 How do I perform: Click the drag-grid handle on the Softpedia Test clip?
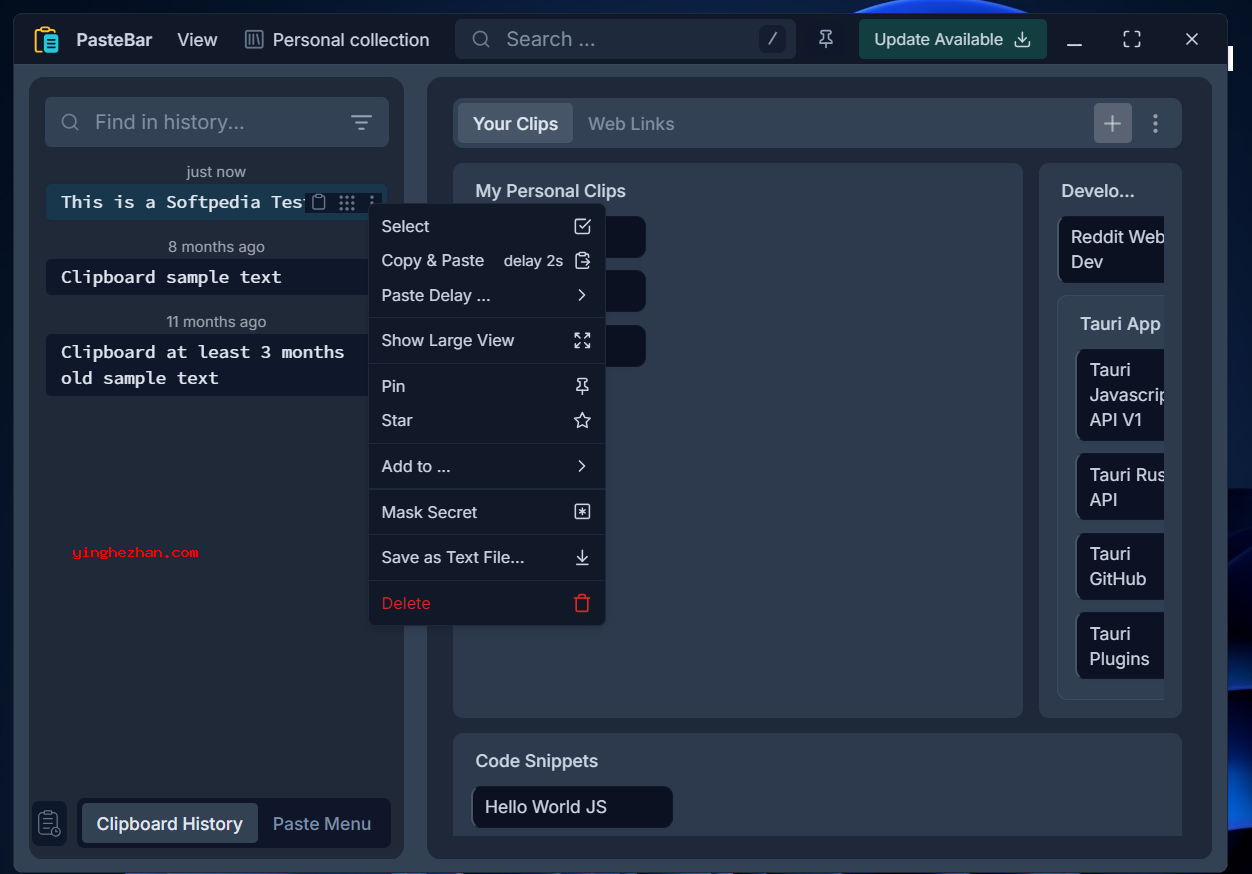coord(346,202)
